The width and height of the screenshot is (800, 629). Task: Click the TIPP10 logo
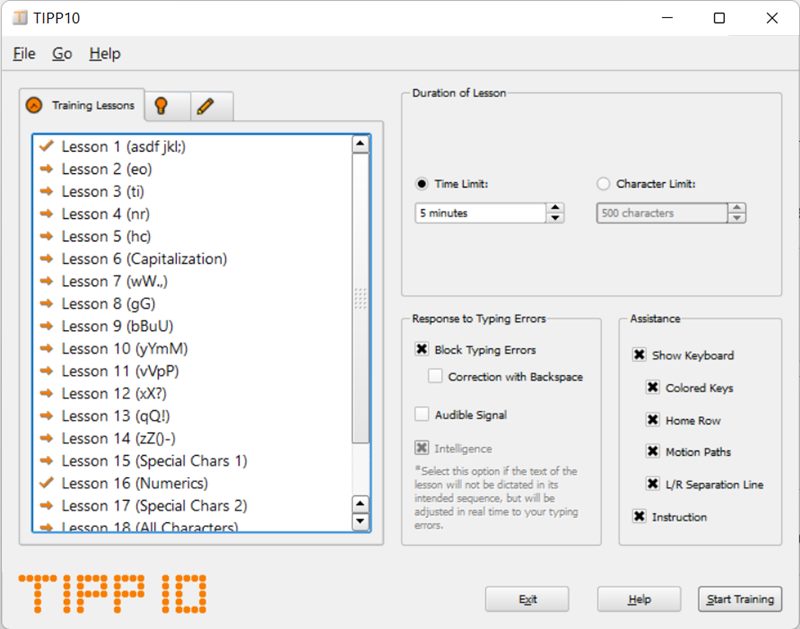click(x=110, y=591)
